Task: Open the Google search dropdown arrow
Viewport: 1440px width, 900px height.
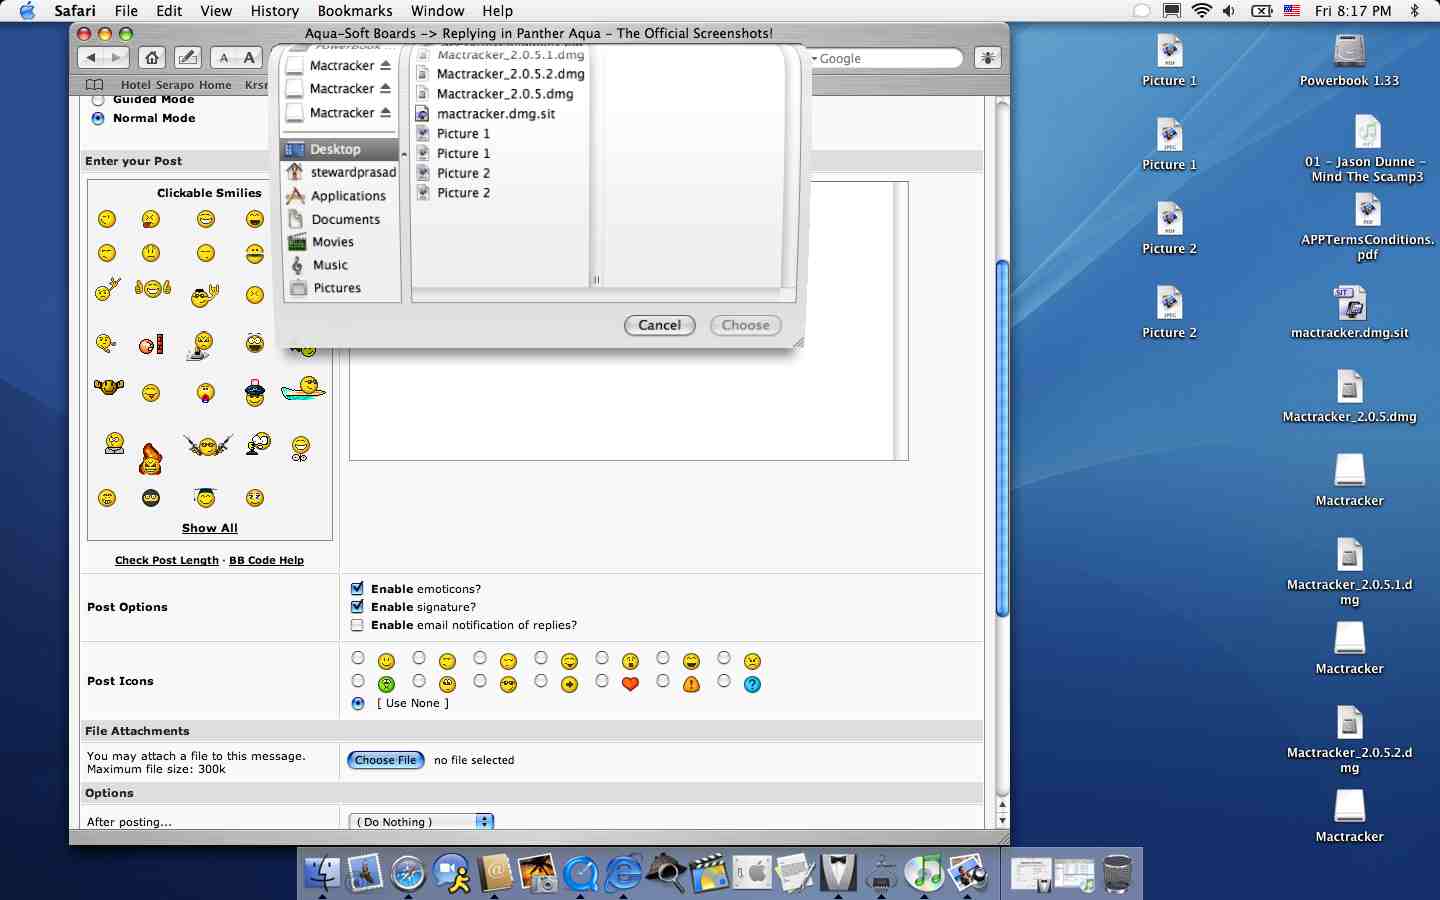Action: pos(815,58)
